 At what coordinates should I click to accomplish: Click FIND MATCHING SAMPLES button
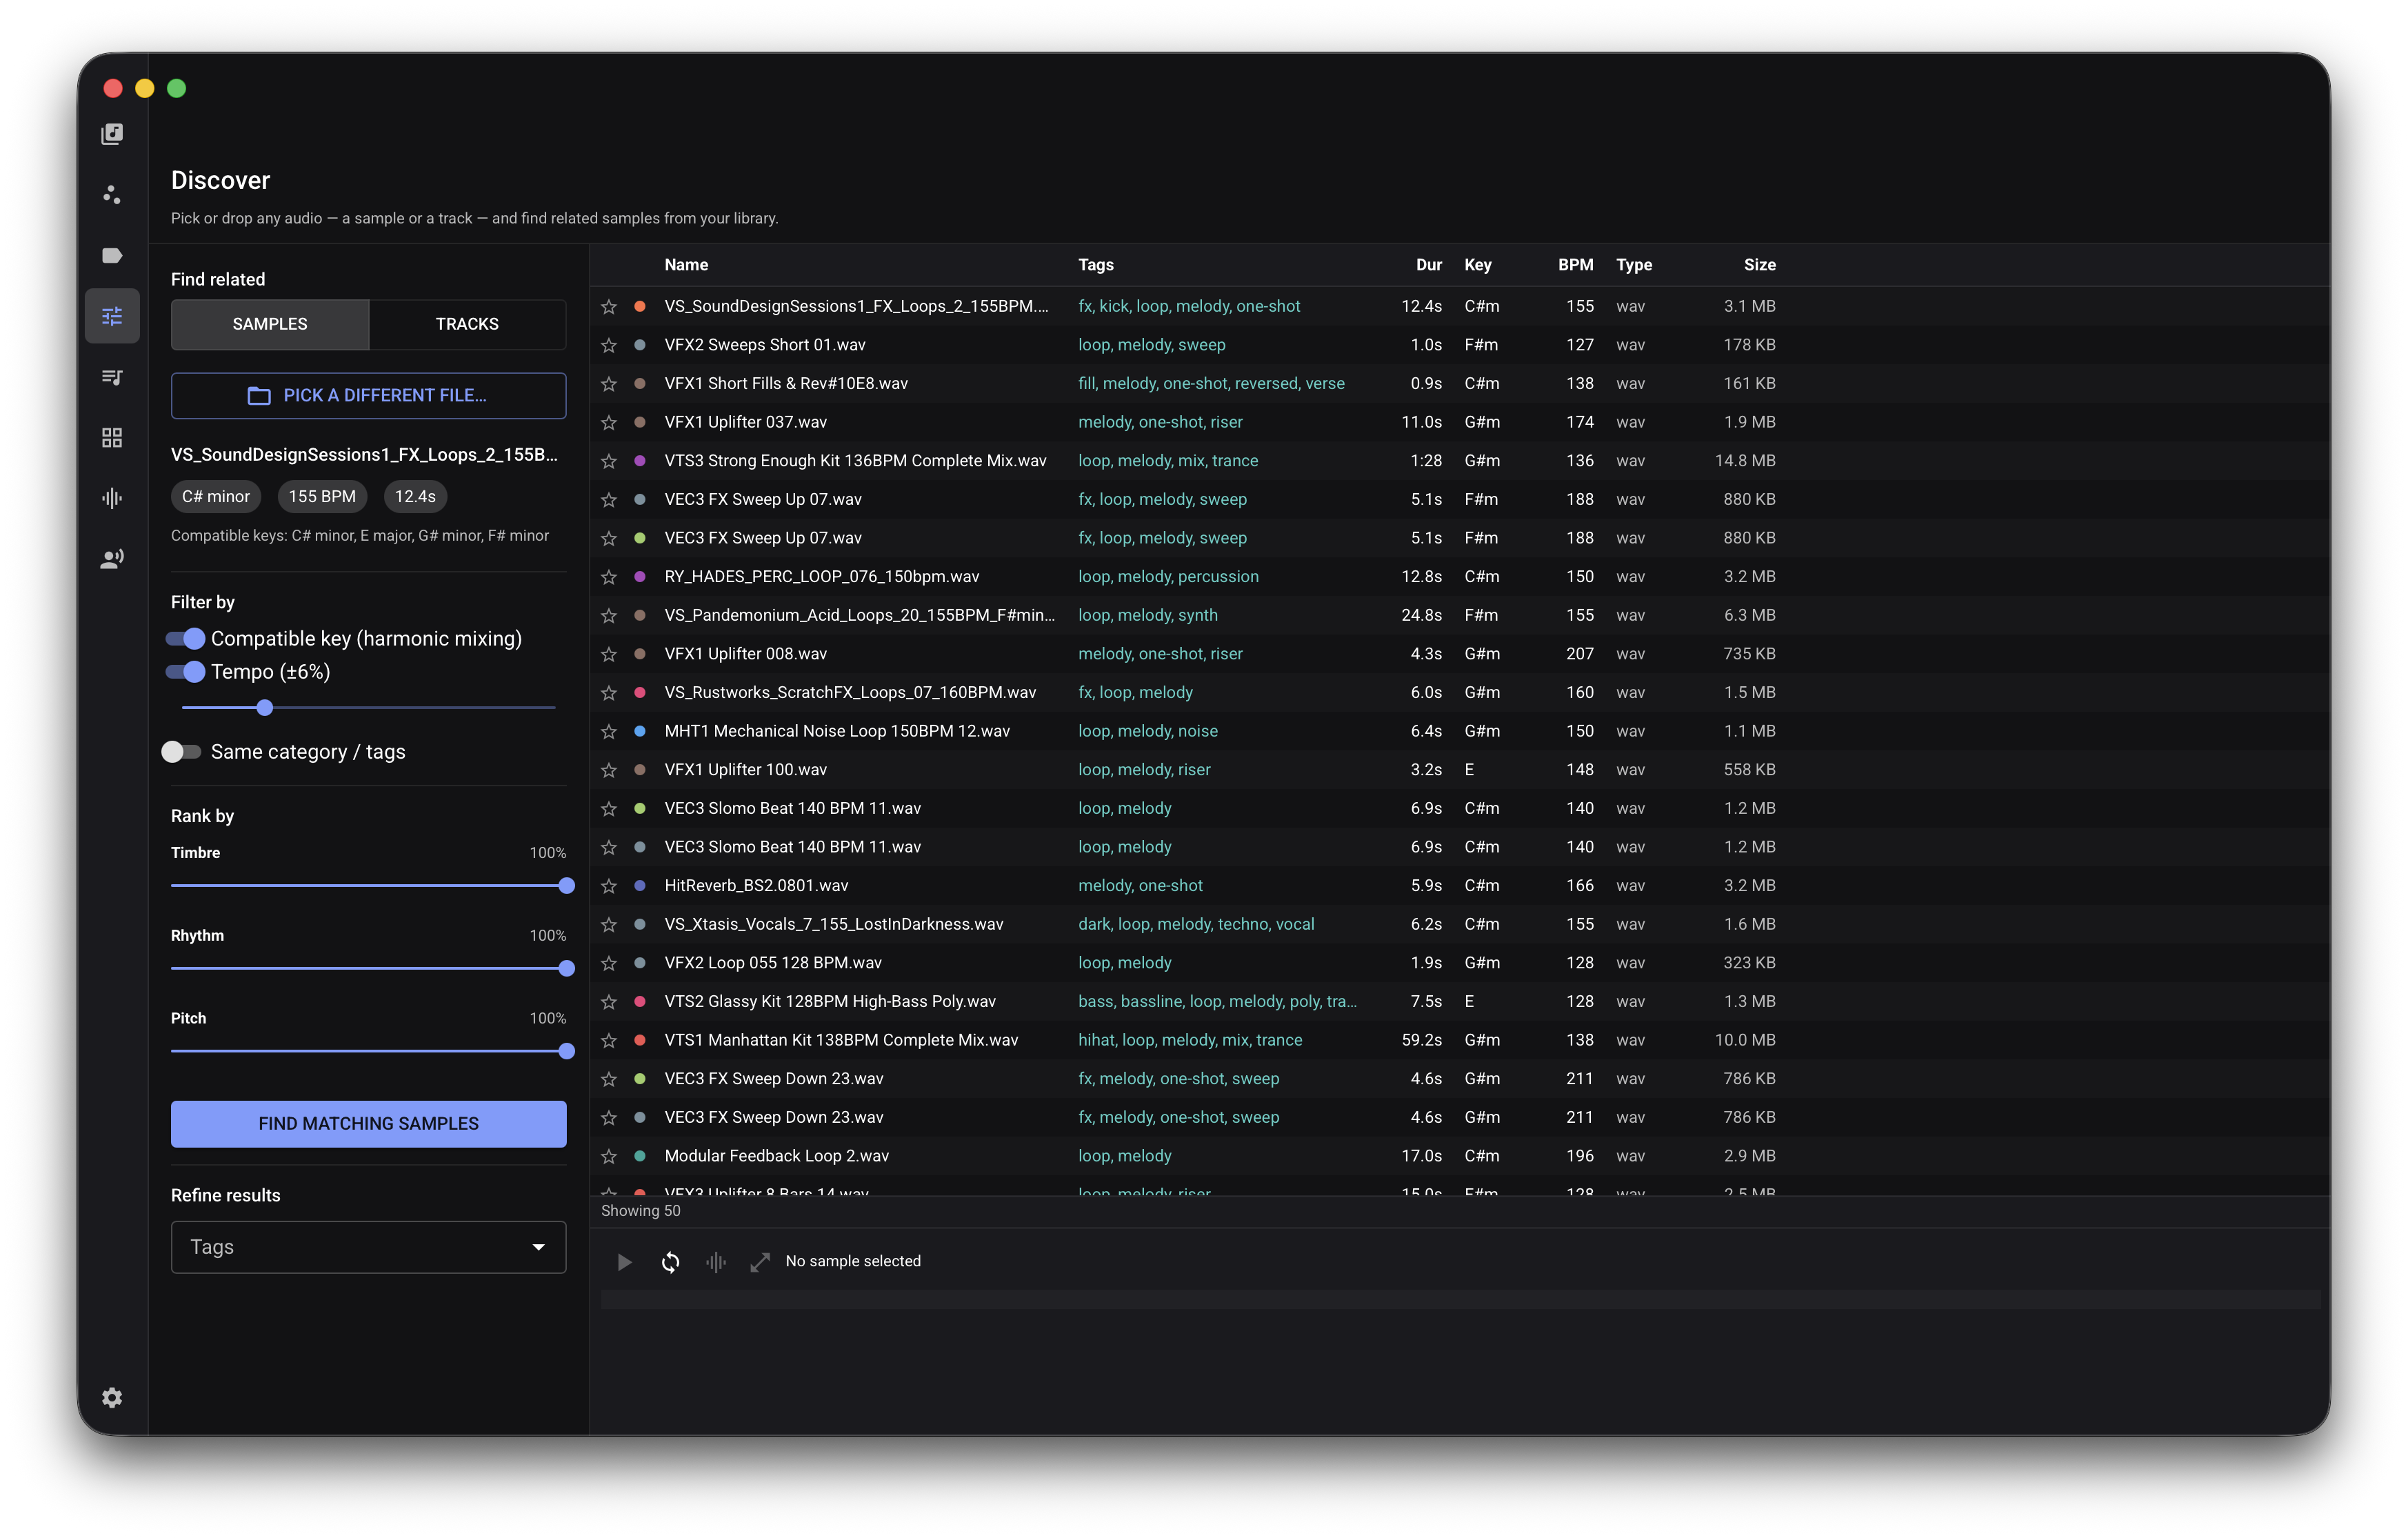(x=368, y=1123)
